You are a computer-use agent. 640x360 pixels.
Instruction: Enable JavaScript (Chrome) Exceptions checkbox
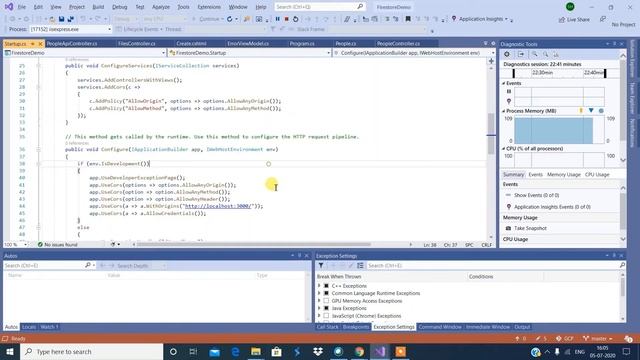[x=326, y=316]
